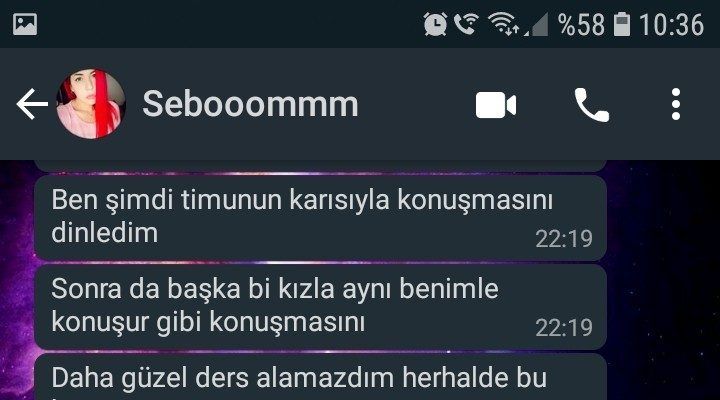
Task: Tap the Wi-Fi signal status icon
Action: click(503, 24)
